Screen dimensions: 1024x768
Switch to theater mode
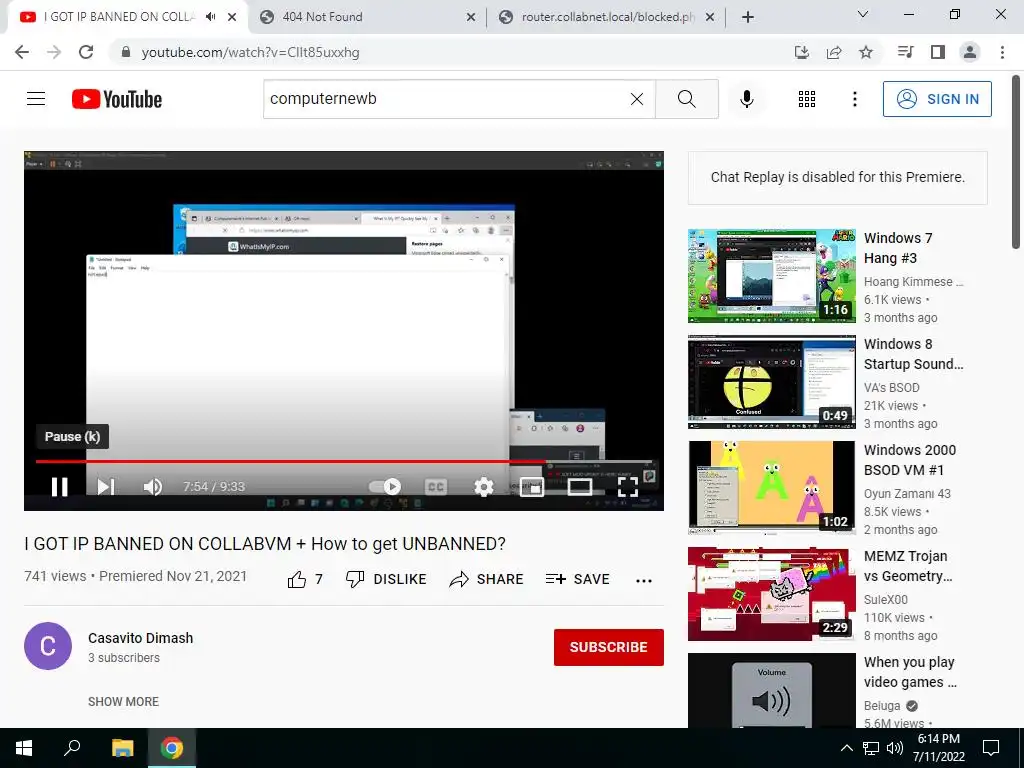tap(579, 487)
